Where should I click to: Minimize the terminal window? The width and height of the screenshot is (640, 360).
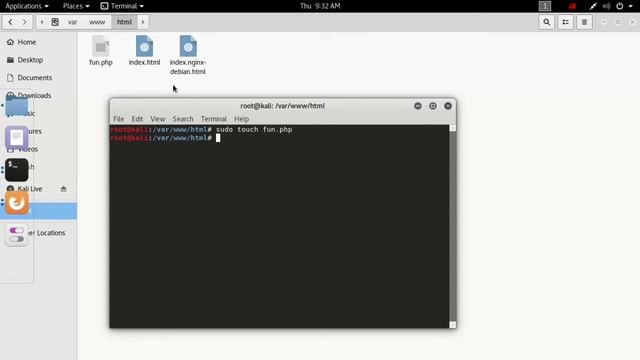click(x=418, y=106)
